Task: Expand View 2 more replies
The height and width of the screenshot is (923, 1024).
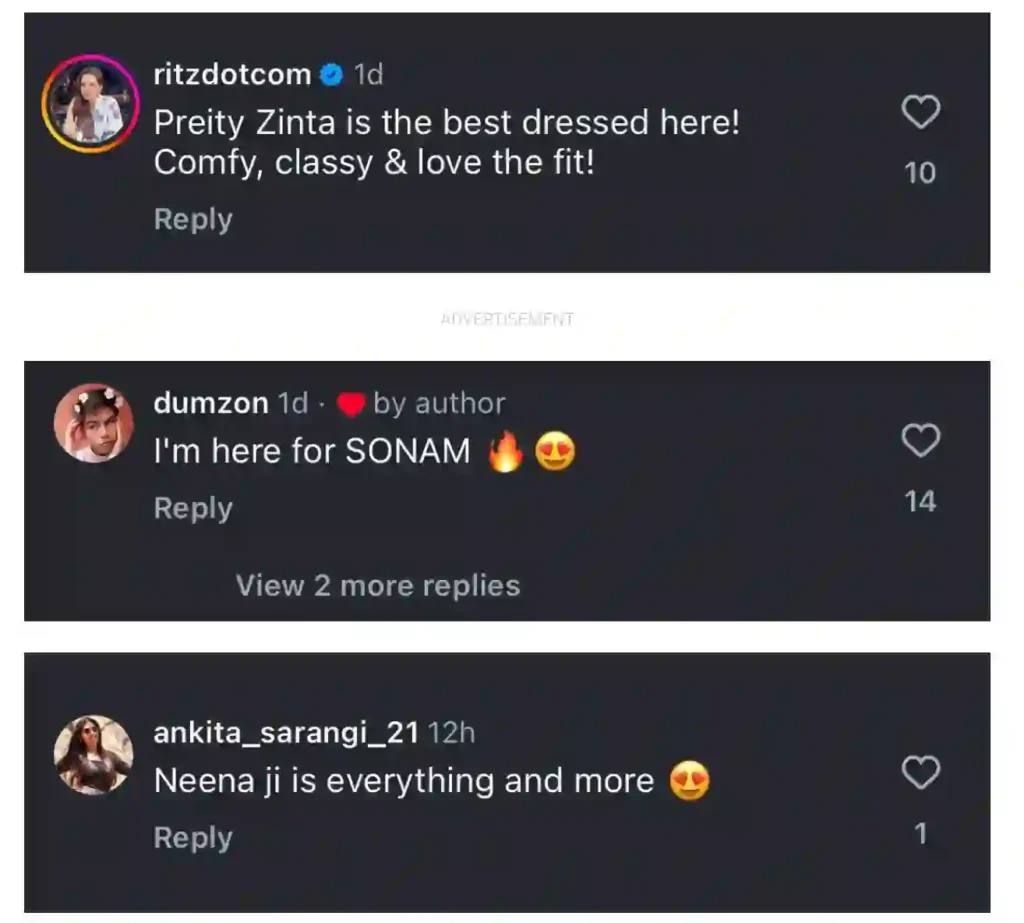Action: pos(378,585)
